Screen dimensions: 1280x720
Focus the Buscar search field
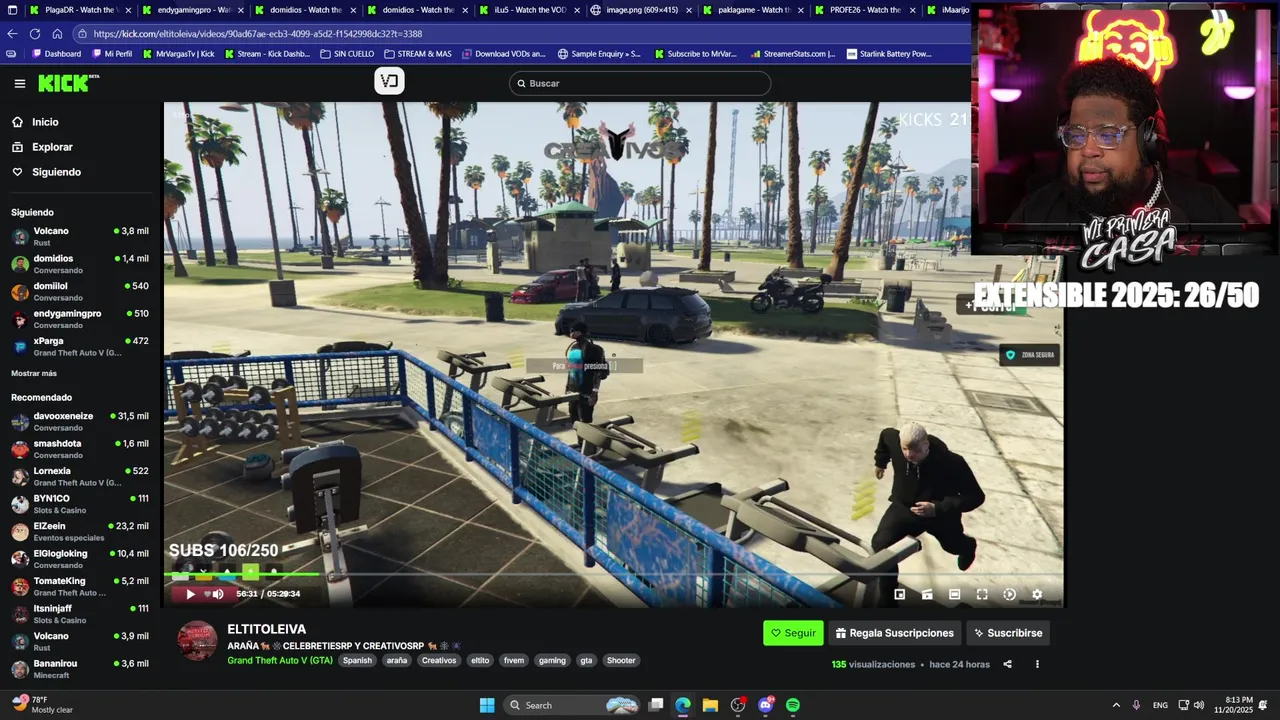click(640, 83)
